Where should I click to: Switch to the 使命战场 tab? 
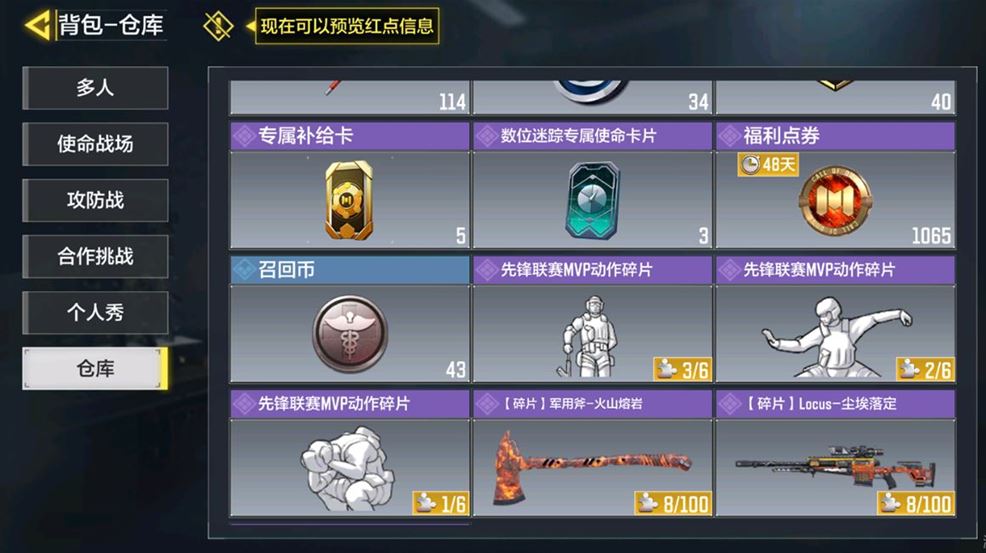point(95,144)
